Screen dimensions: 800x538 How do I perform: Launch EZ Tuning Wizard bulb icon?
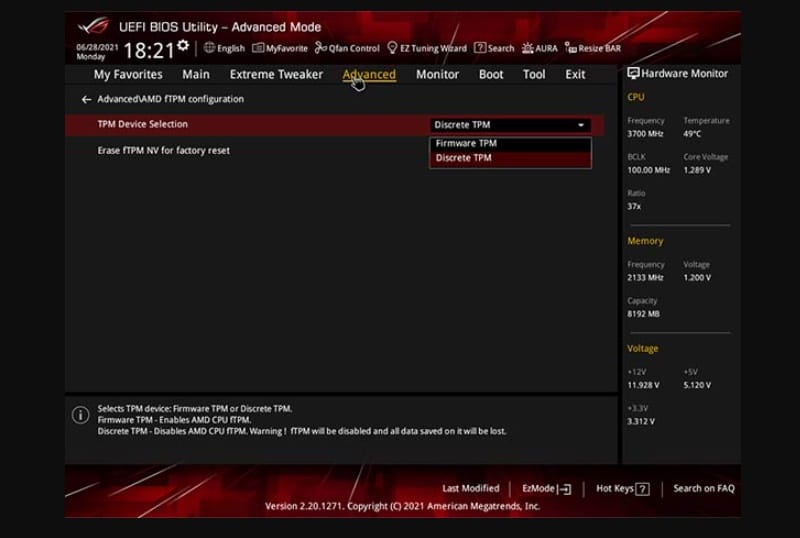(x=392, y=48)
